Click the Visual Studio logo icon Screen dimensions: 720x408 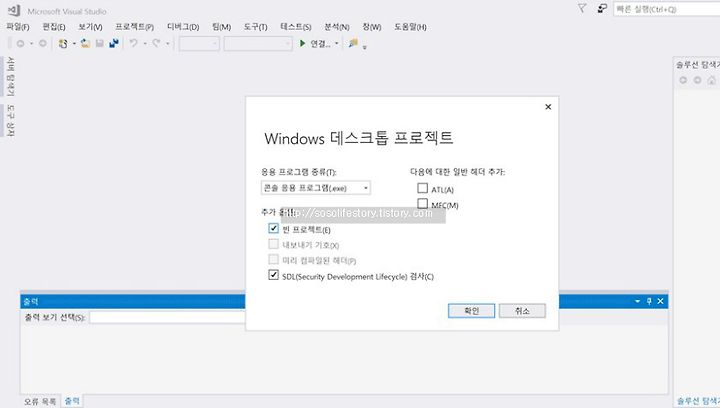14,10
